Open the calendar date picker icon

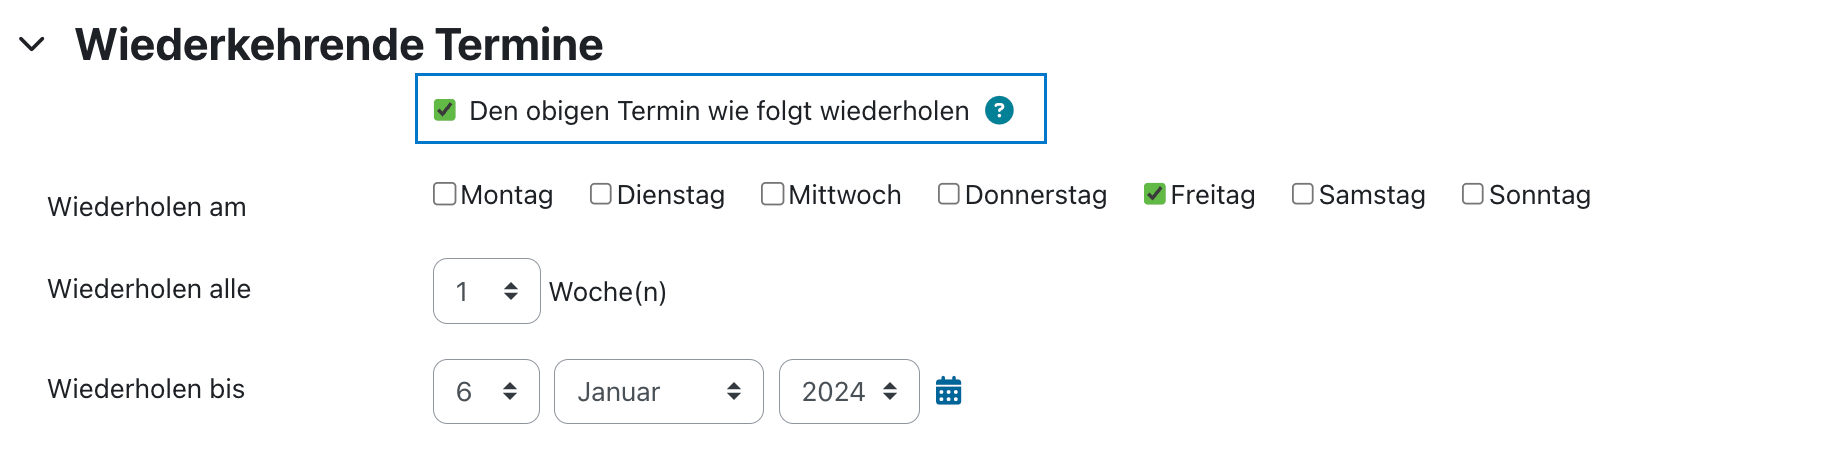tap(948, 391)
